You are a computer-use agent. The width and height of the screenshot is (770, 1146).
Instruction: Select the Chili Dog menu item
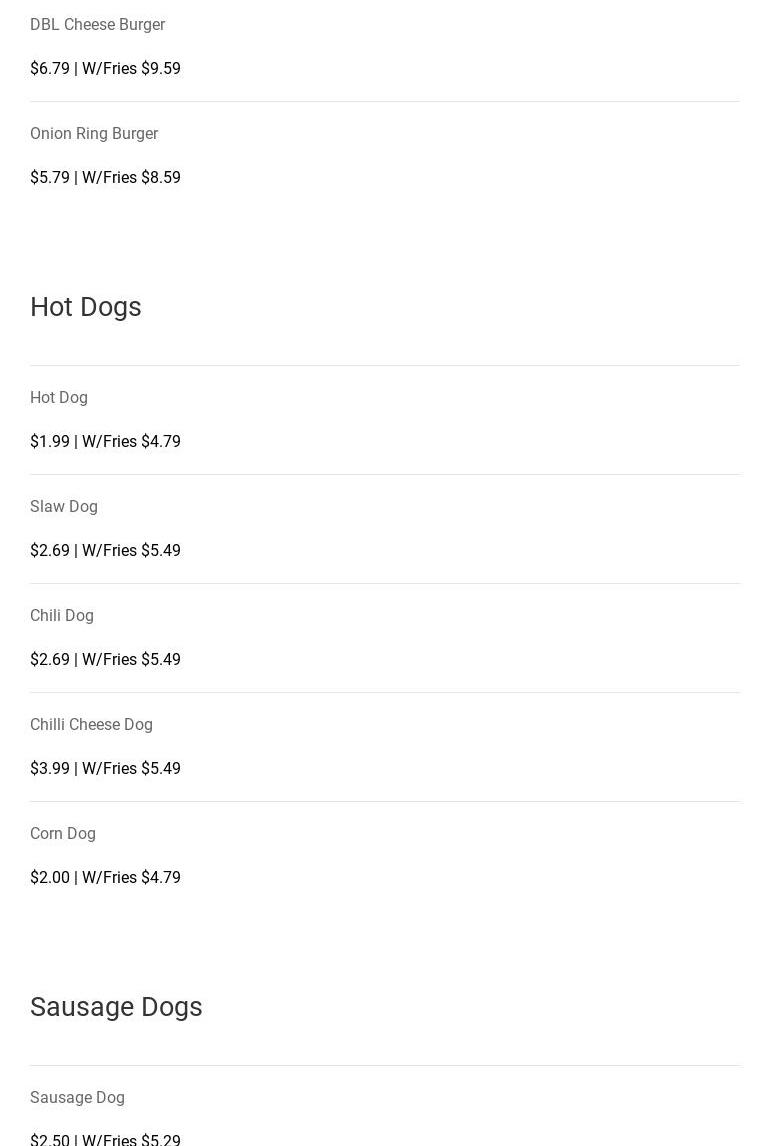62,615
